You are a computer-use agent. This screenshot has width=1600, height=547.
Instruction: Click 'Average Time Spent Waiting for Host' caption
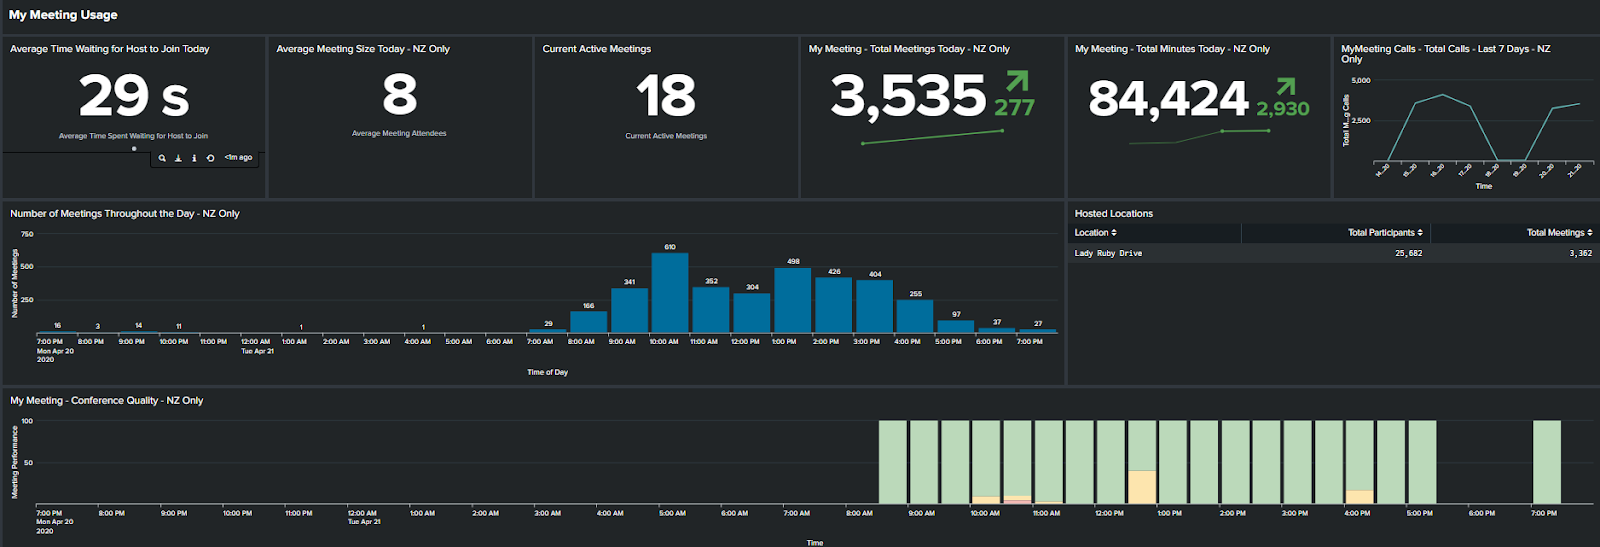pyautogui.click(x=133, y=136)
